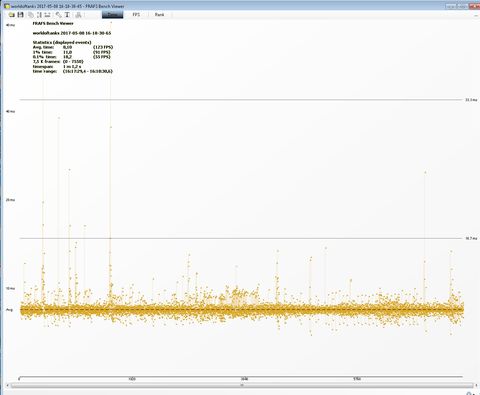Screen dimensions: 480x395
Task: Click the horizontal fit arrows icon
Action: [x=47, y=15]
